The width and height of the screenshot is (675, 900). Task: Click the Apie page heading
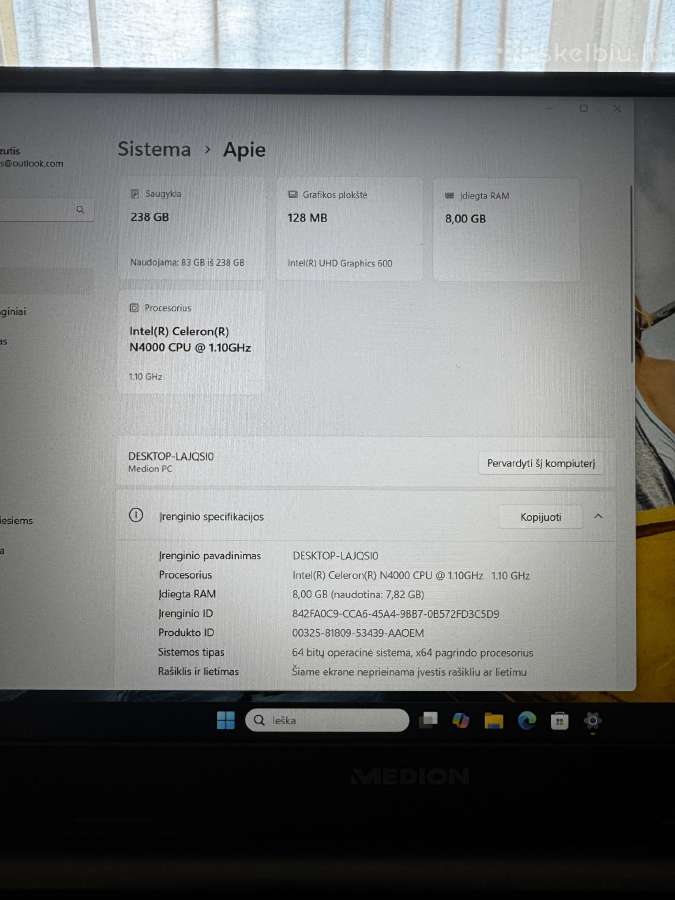click(244, 150)
